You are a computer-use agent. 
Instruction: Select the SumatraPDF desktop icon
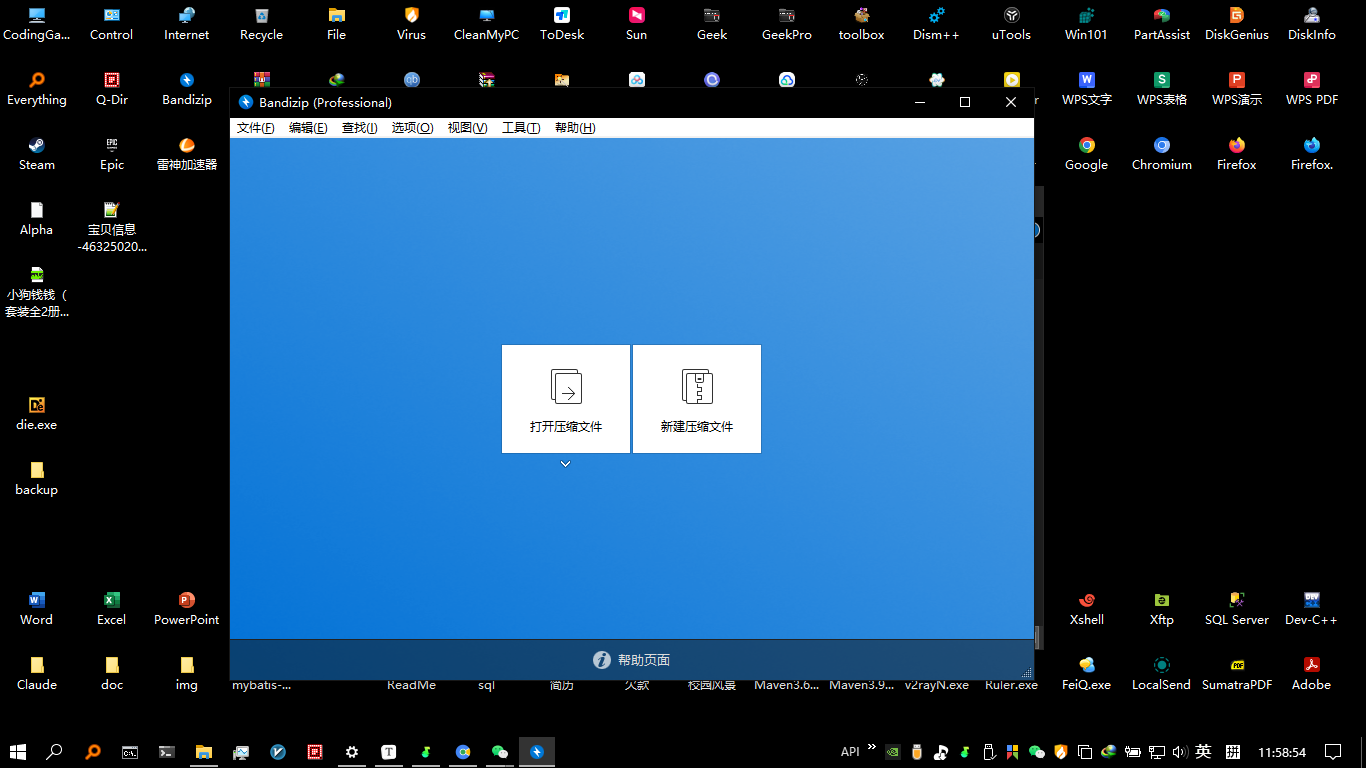[1237, 673]
